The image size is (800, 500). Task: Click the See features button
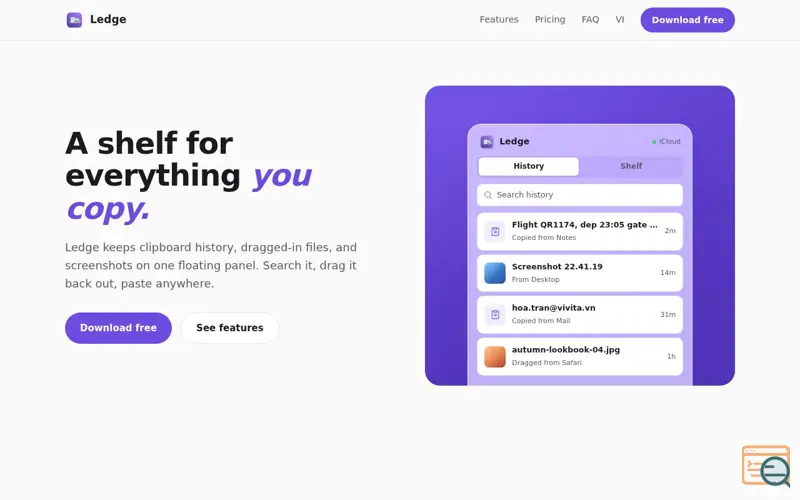[230, 328]
